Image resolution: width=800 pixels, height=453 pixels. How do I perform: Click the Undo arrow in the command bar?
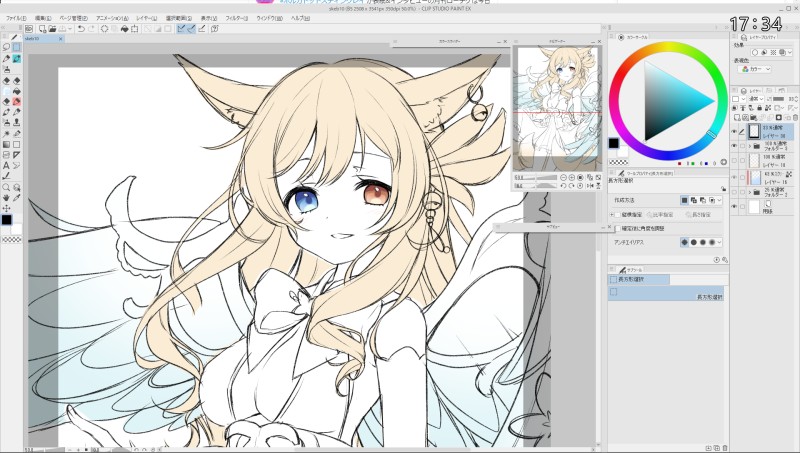[x=81, y=29]
